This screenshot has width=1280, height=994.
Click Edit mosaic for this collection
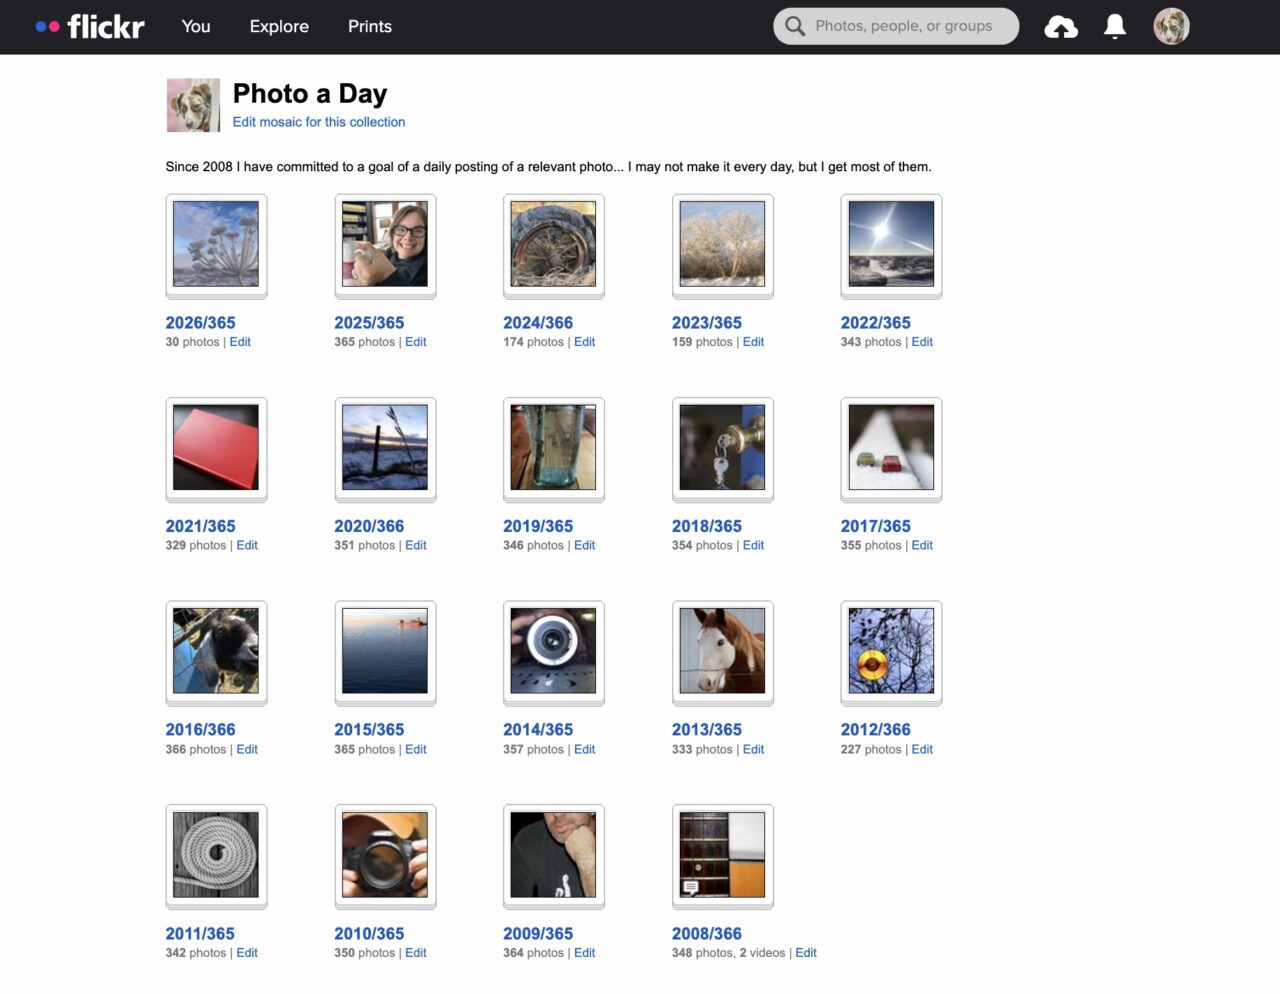pyautogui.click(x=318, y=121)
